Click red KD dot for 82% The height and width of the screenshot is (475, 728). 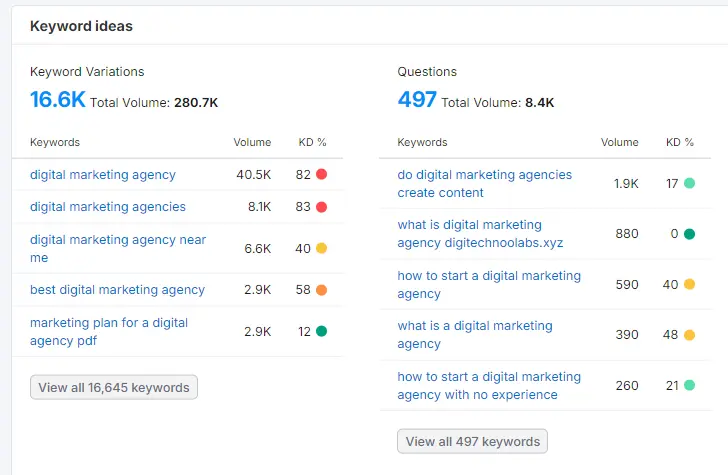tap(322, 174)
